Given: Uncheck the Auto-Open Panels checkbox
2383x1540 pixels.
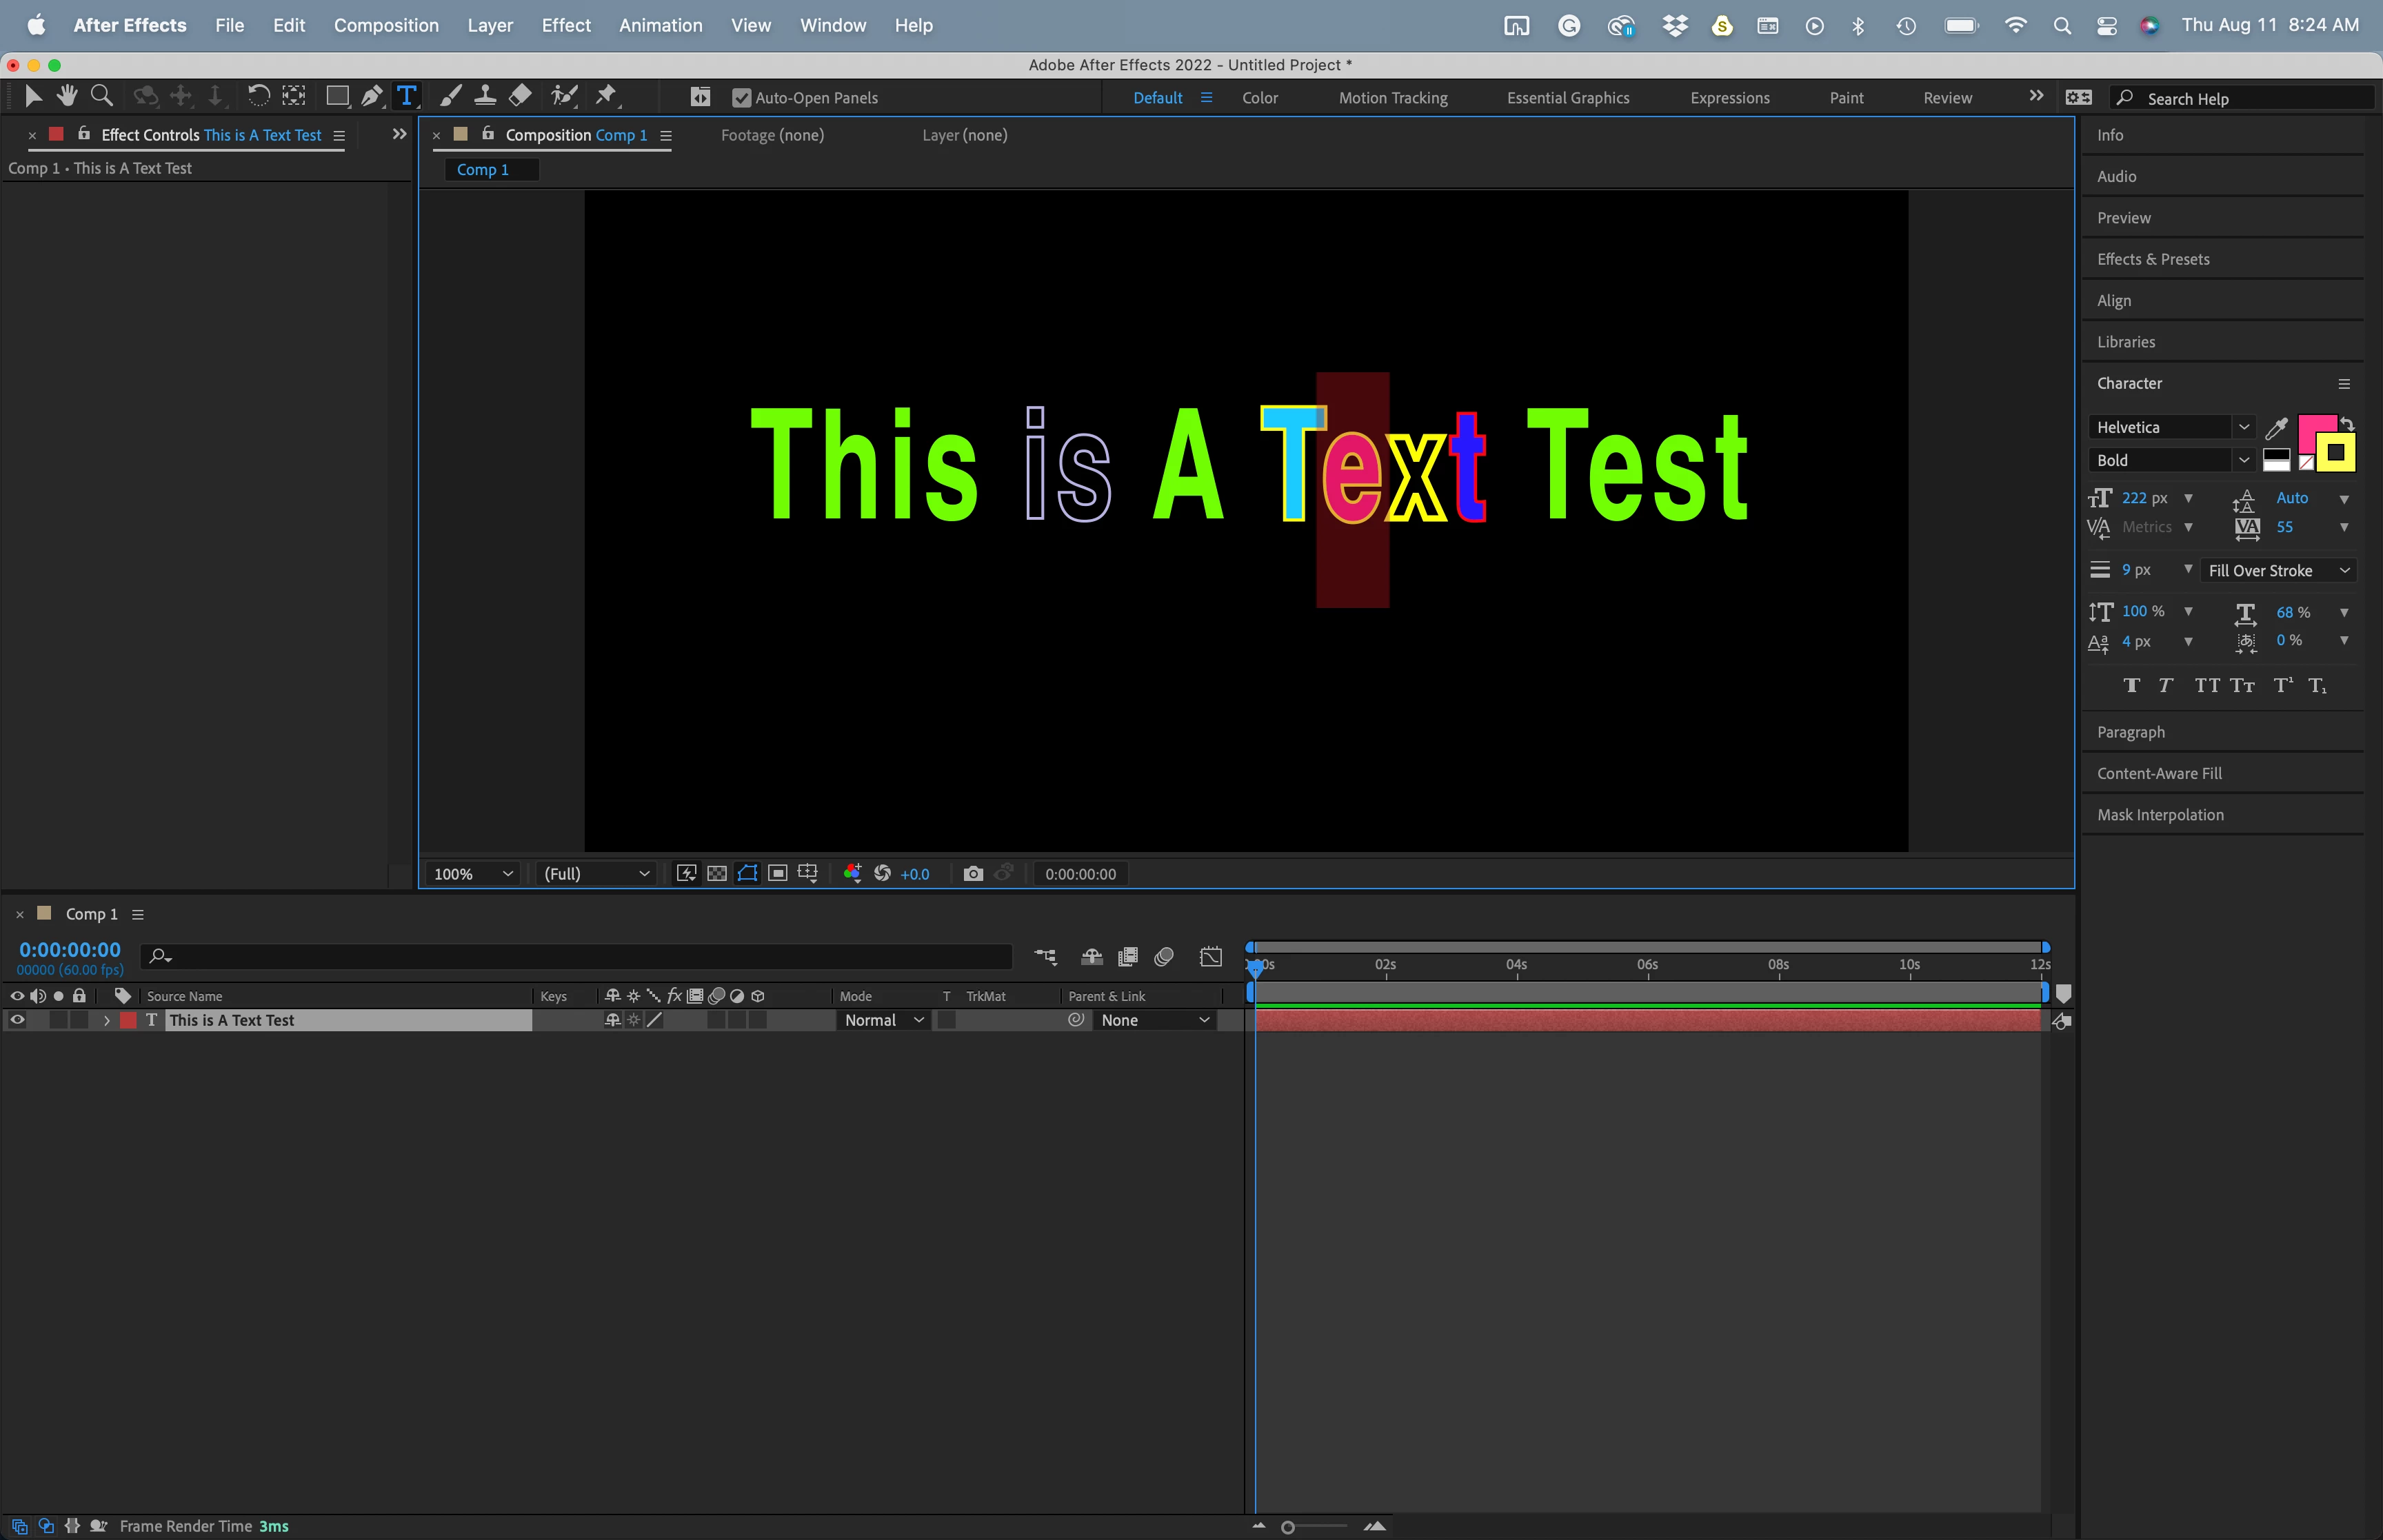Looking at the screenshot, I should point(741,98).
